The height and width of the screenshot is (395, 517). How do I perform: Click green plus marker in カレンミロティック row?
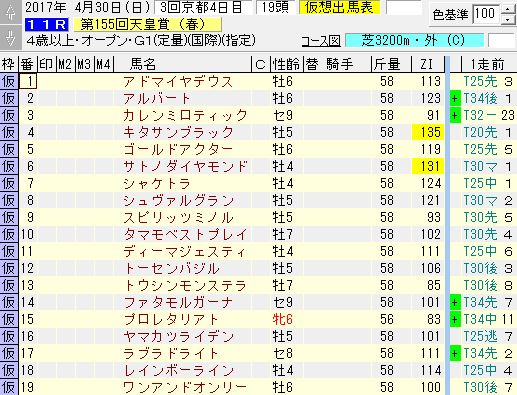[455, 116]
